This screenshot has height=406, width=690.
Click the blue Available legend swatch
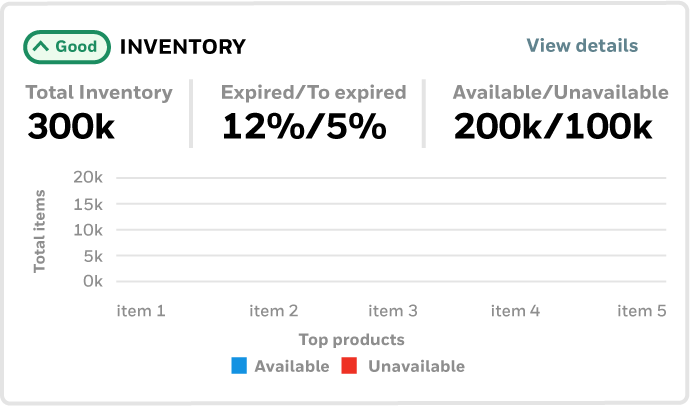239,366
